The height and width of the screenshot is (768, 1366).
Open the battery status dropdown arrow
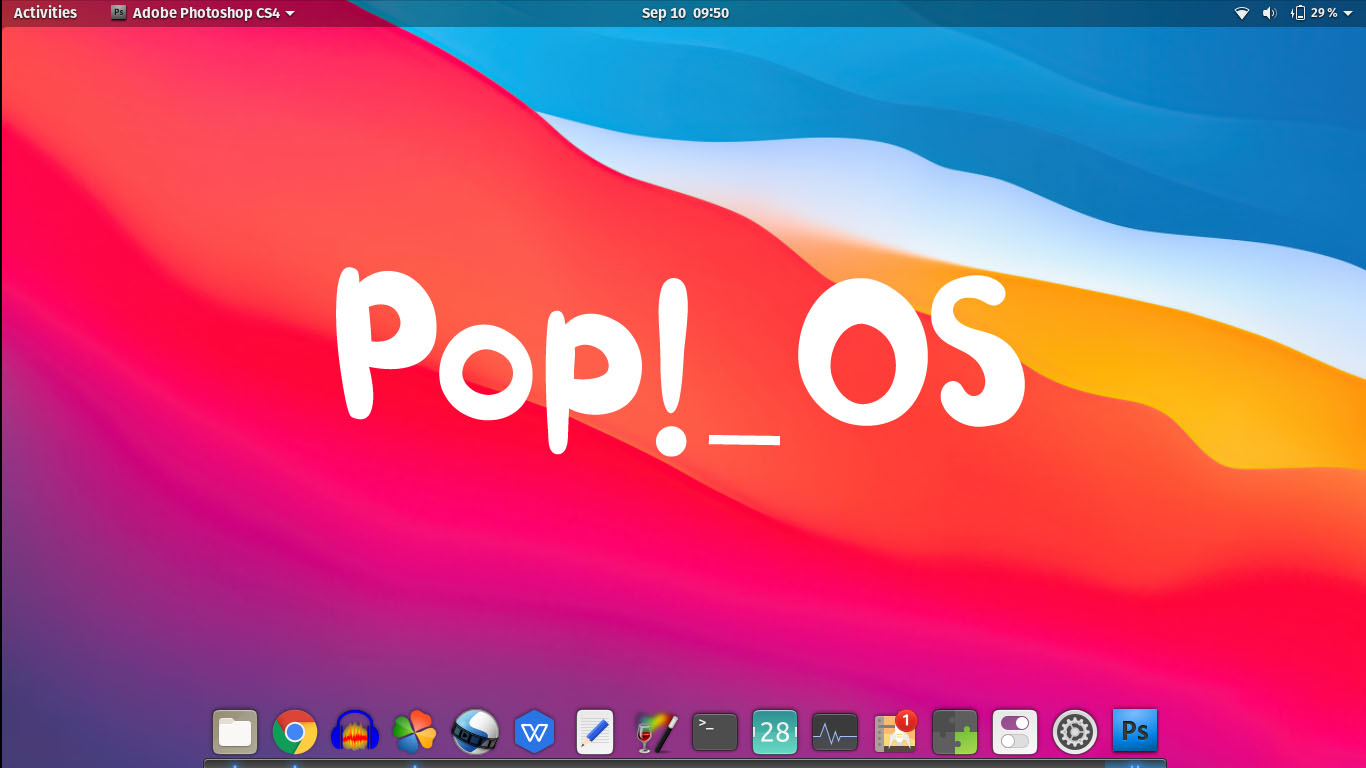[1348, 13]
